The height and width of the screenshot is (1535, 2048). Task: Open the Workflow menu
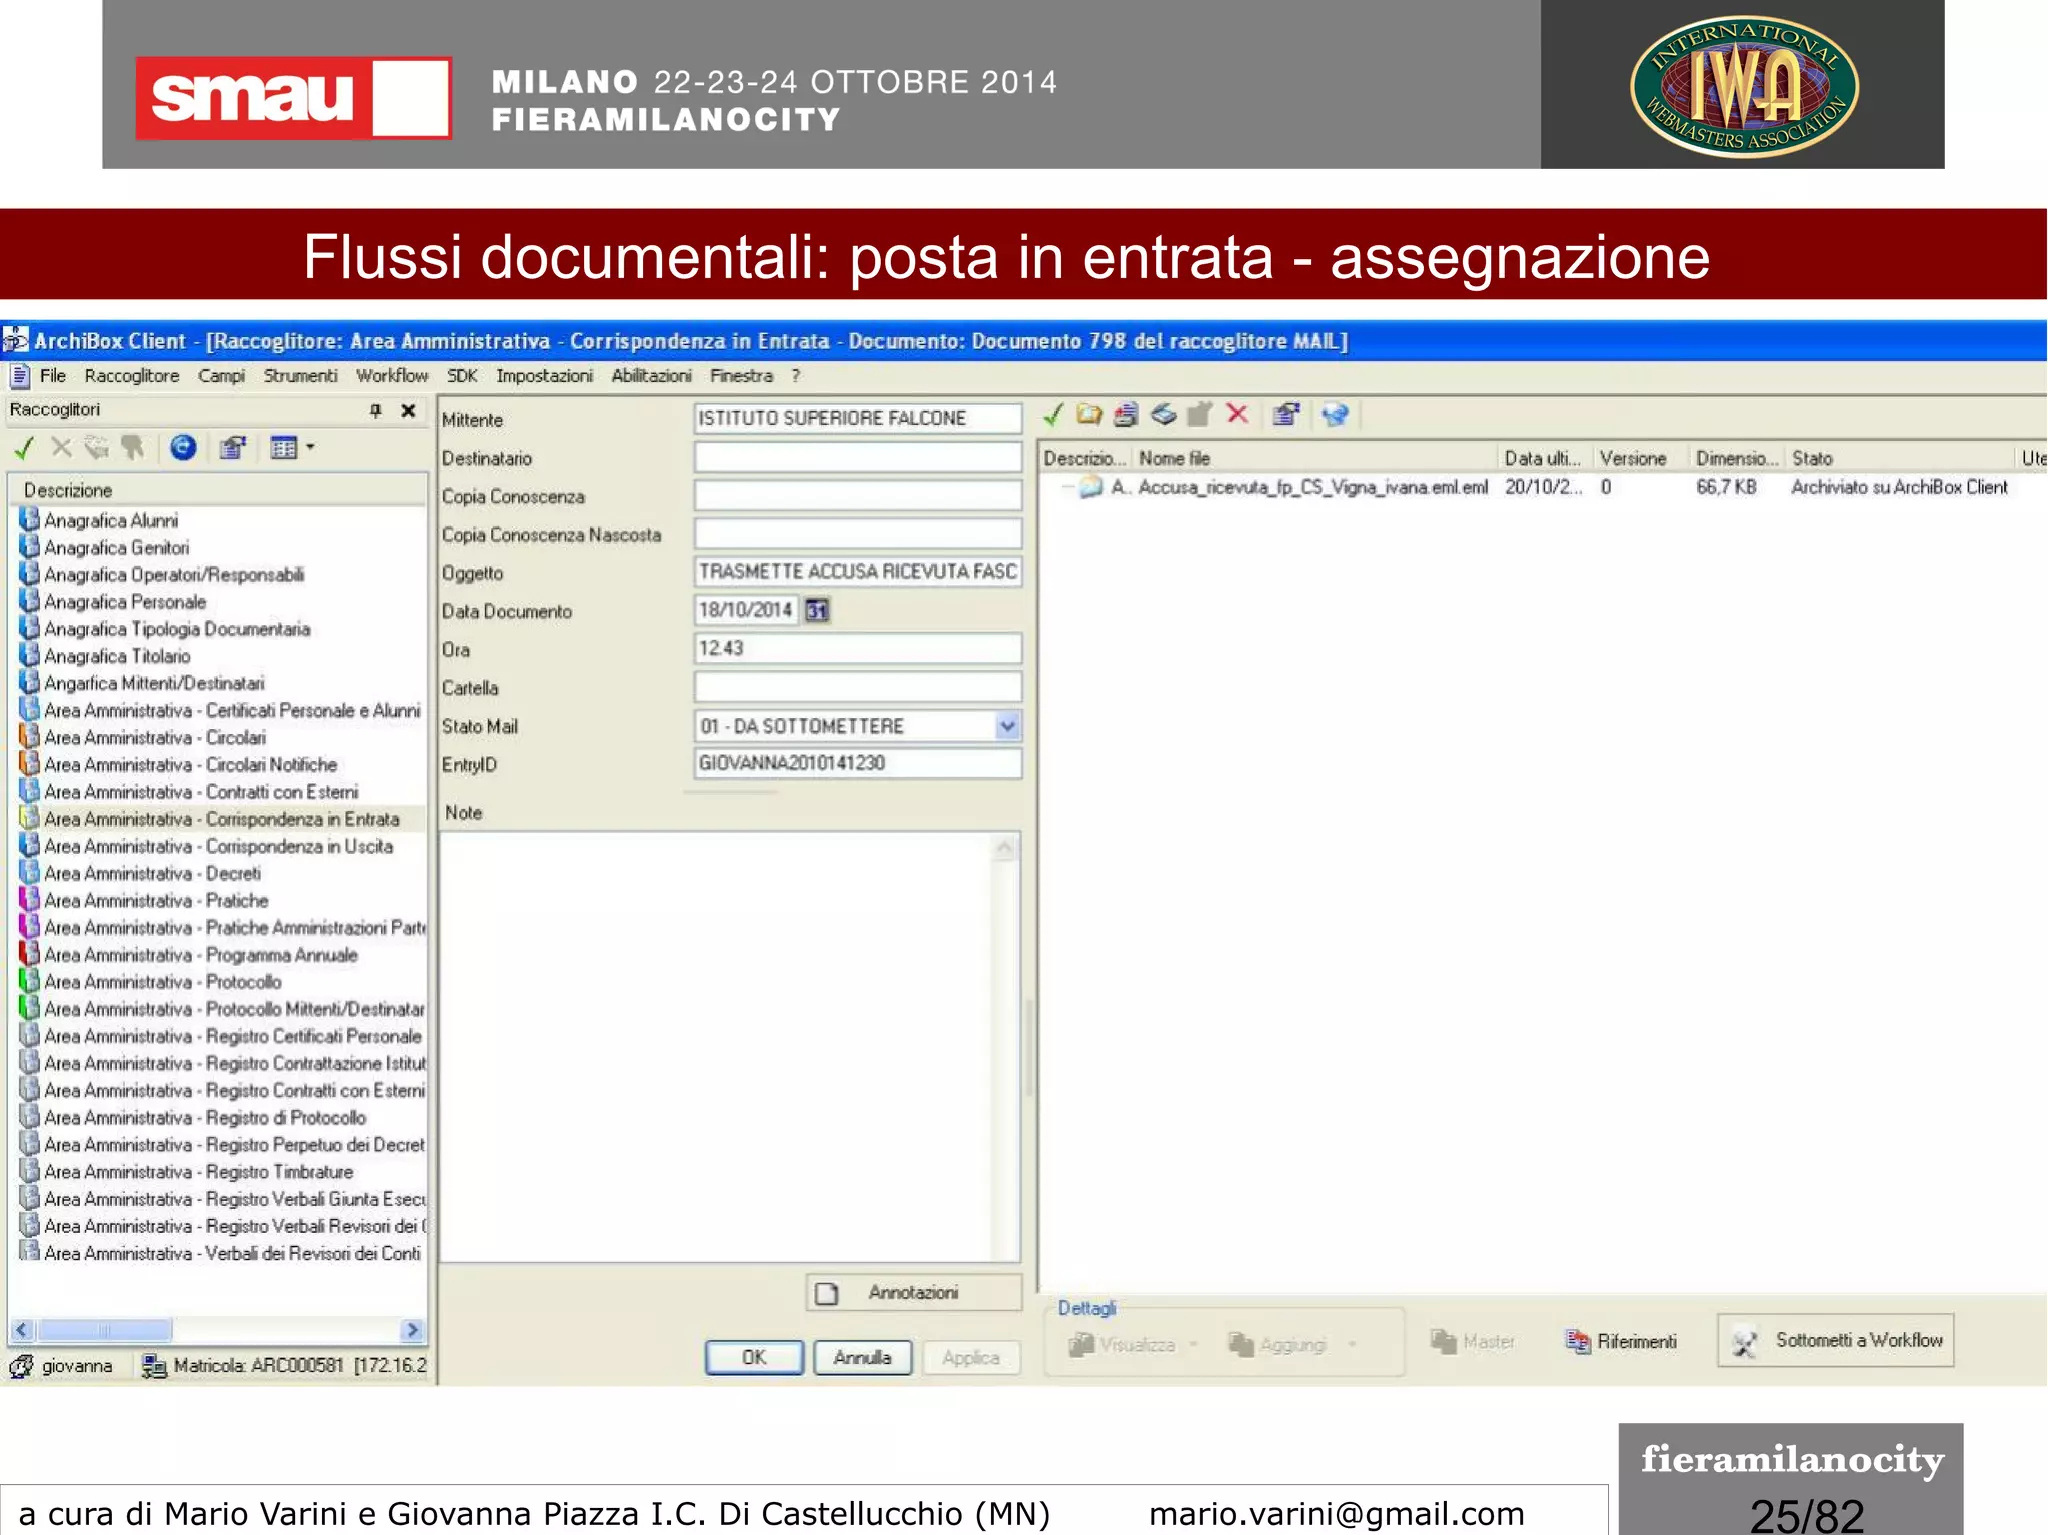coord(392,376)
